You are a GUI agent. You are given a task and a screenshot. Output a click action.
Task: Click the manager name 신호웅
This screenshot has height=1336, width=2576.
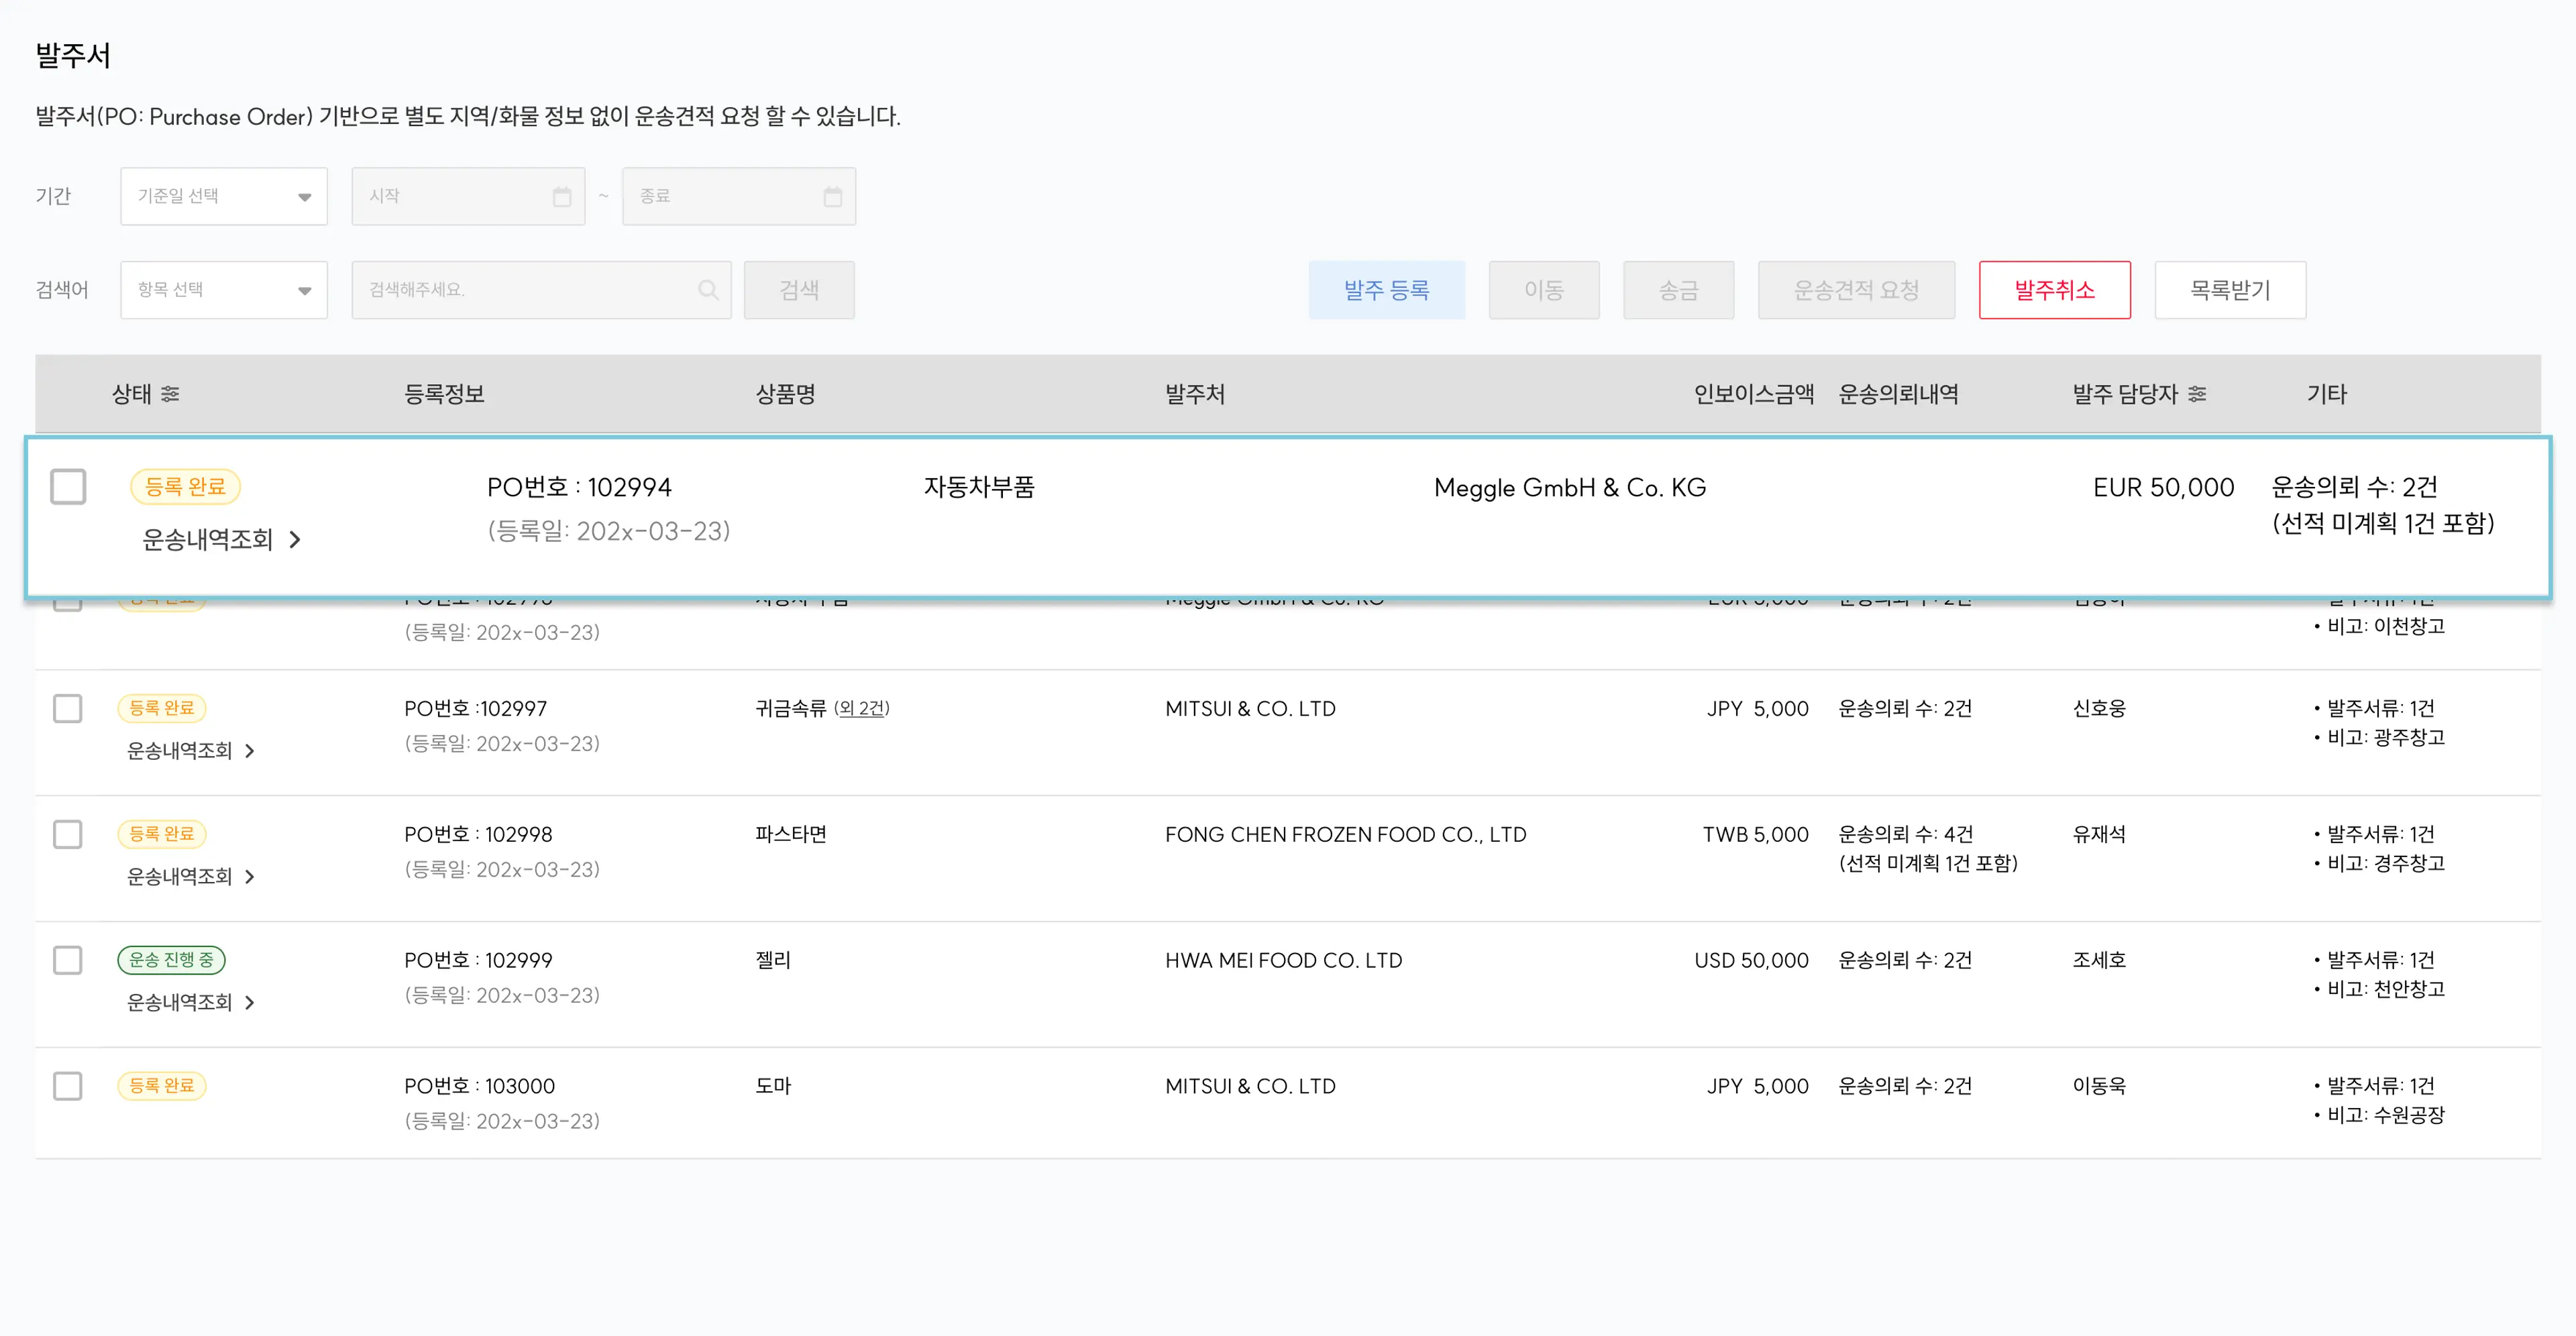2099,709
